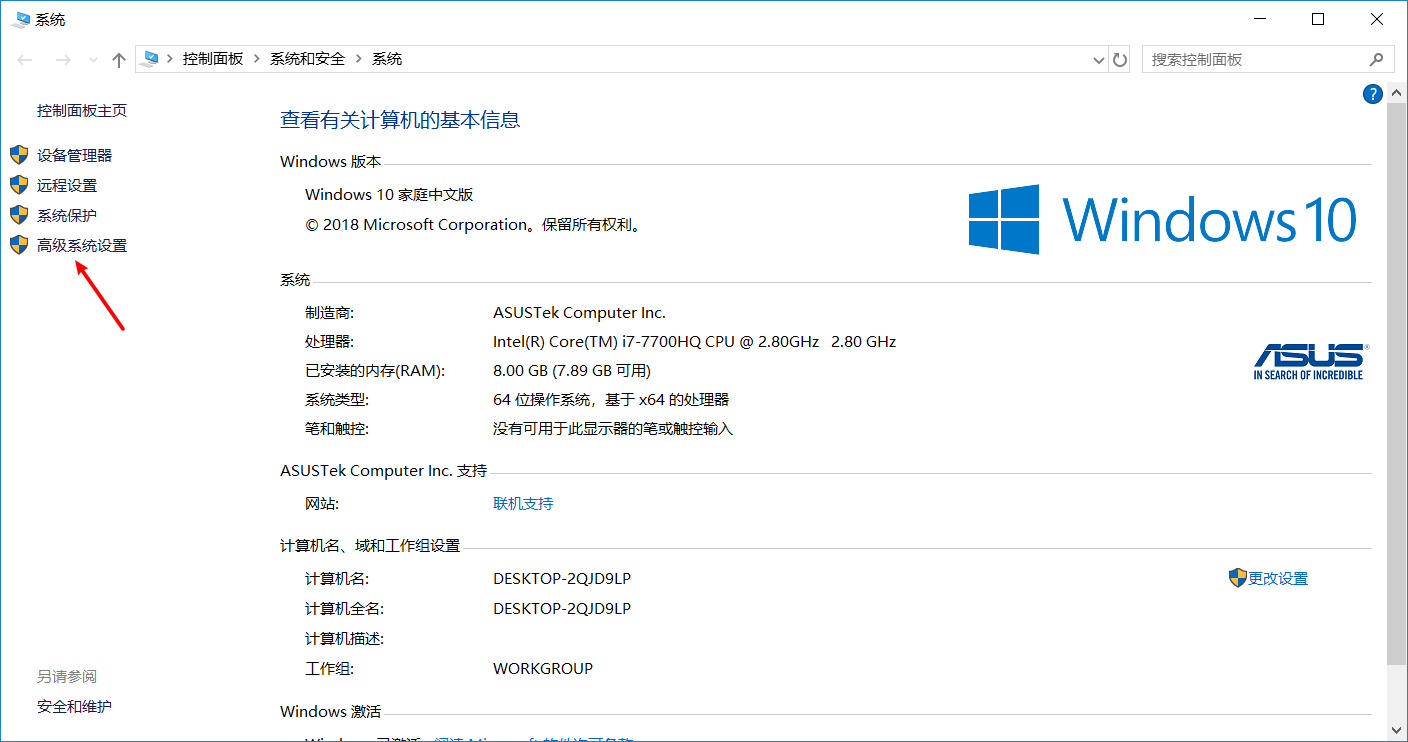
Task: Expand the breadcrumb chevron after 系统和安全
Action: (x=358, y=58)
